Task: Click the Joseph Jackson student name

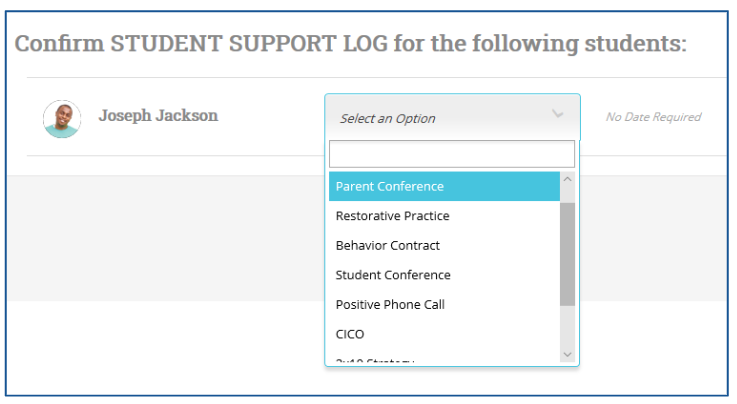Action: coord(158,116)
